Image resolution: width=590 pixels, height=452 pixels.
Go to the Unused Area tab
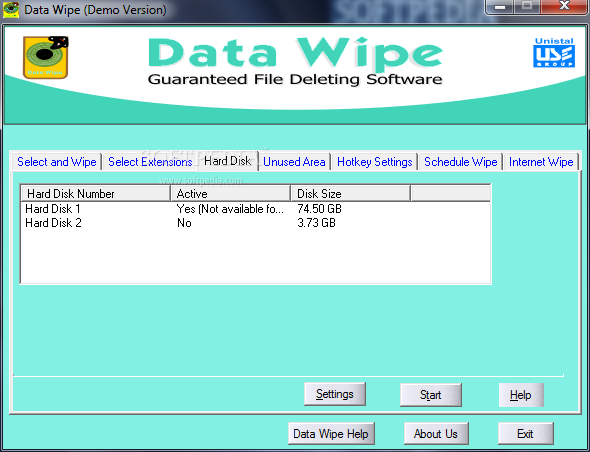[x=294, y=162]
